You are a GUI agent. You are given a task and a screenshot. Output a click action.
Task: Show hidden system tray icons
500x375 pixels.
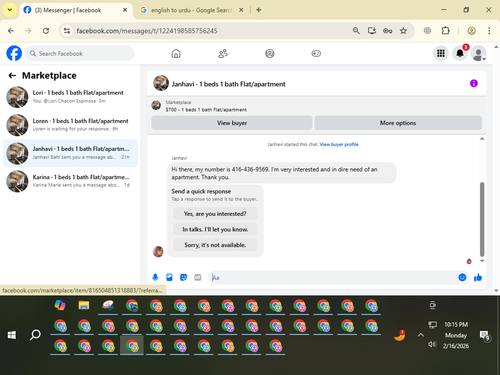point(421,335)
